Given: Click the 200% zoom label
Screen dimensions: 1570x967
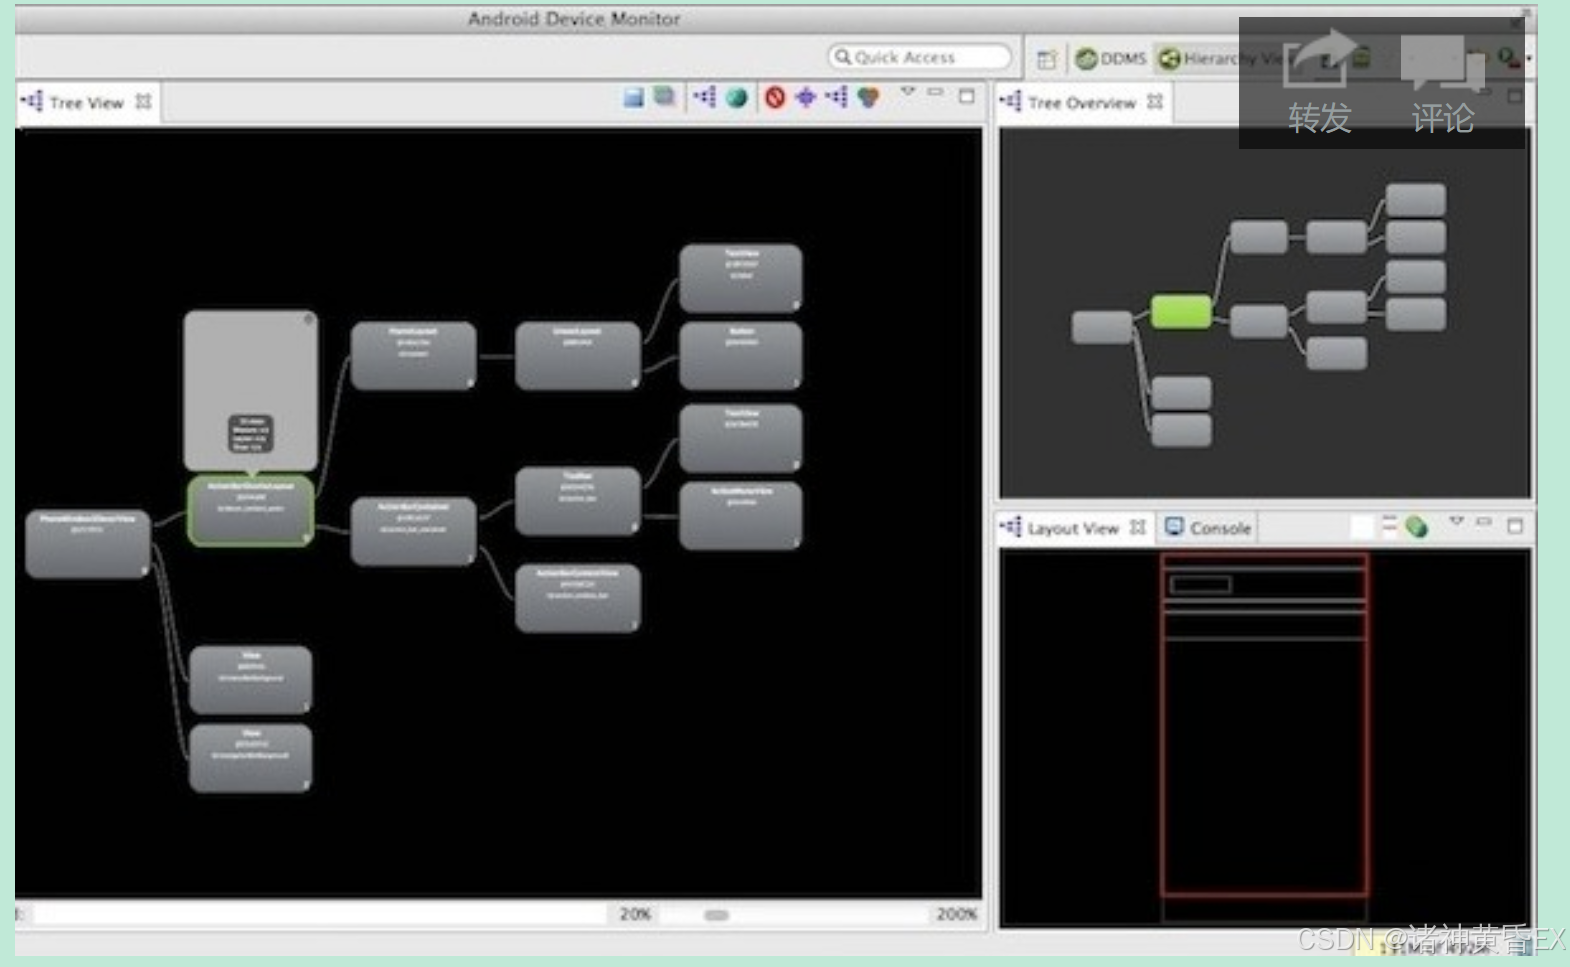Looking at the screenshot, I should pyautogui.click(x=956, y=914).
